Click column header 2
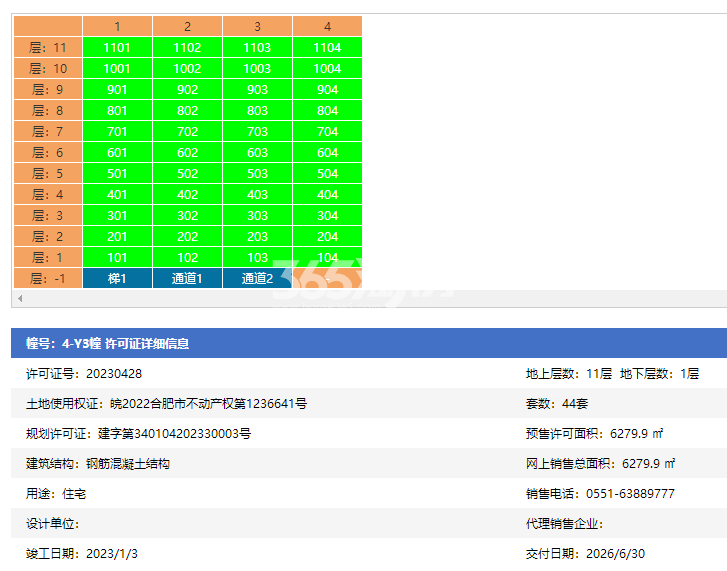The height and width of the screenshot is (571, 727). 187,26
